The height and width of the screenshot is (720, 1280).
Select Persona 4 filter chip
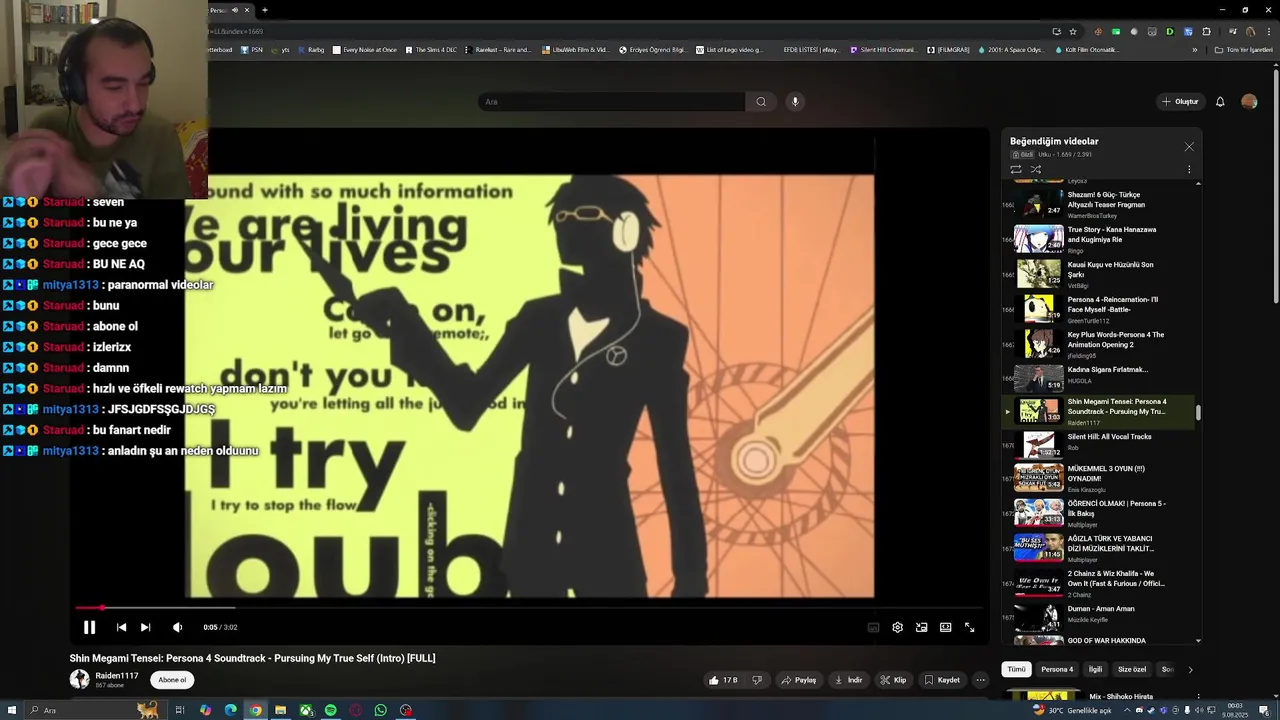click(1057, 669)
